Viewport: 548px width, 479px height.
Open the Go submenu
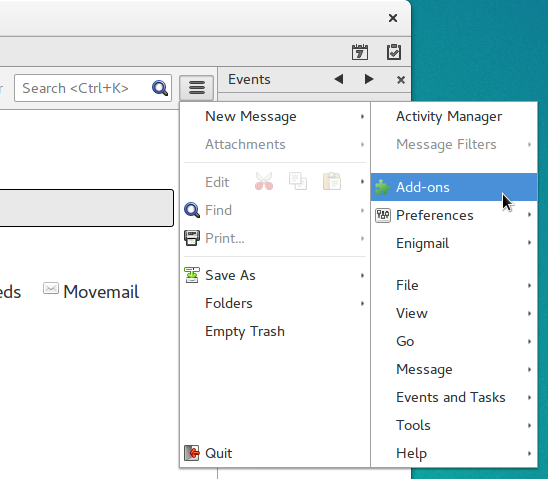tap(454, 341)
